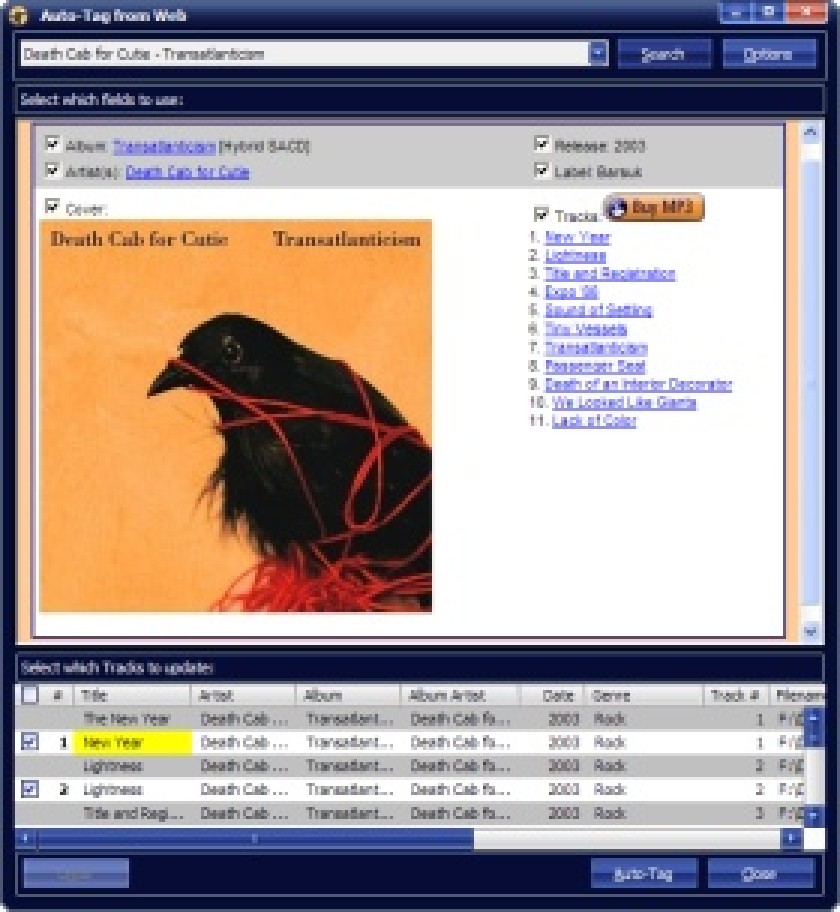The image size is (840, 912).
Task: Select 'The New Year' title cell
Action: pos(133,718)
